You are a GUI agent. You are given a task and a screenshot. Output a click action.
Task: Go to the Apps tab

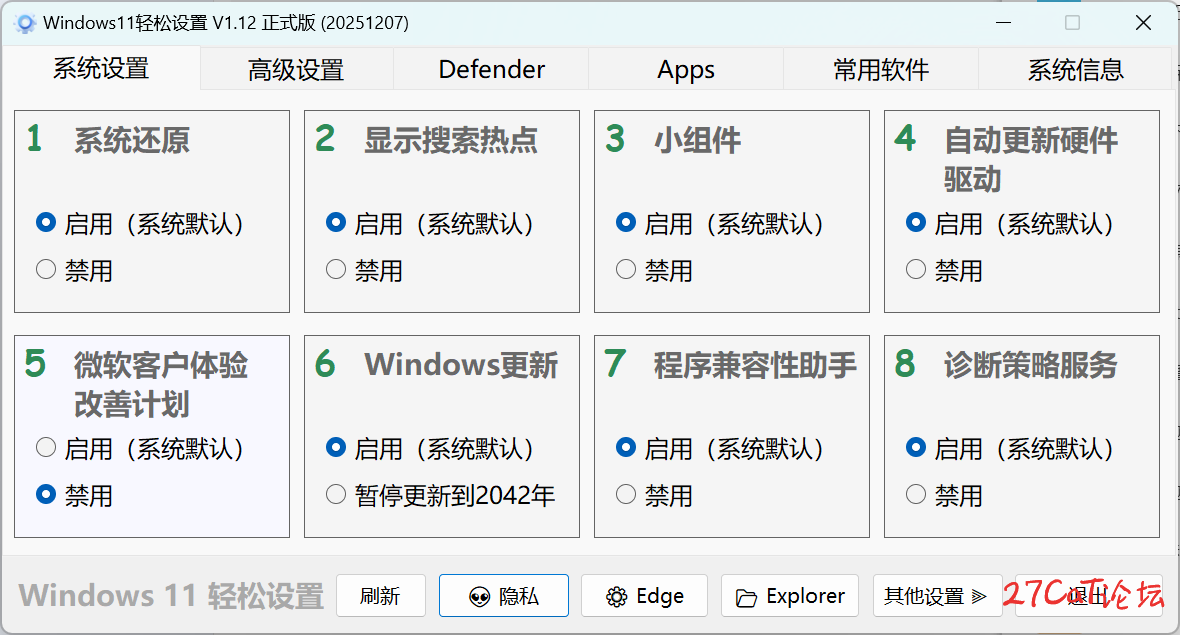click(686, 70)
